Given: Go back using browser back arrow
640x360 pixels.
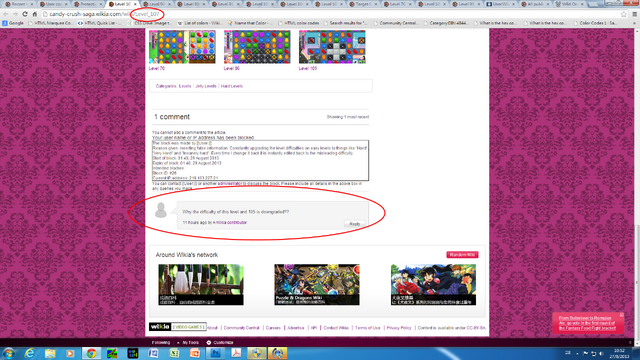Looking at the screenshot, I should (x=5, y=14).
